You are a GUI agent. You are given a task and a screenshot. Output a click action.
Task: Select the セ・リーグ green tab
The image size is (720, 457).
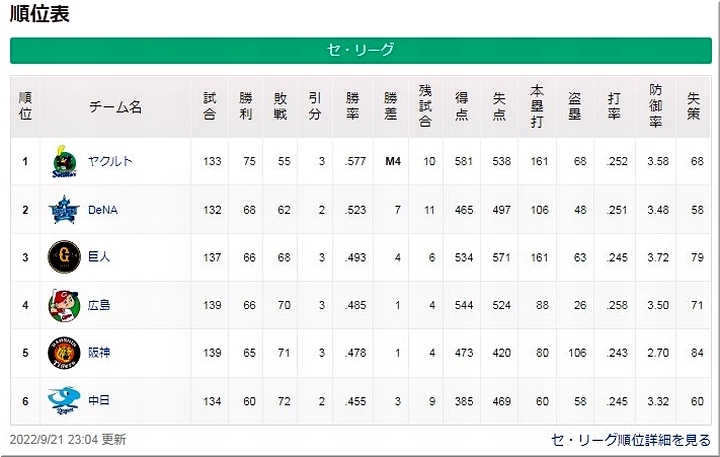[x=361, y=50]
